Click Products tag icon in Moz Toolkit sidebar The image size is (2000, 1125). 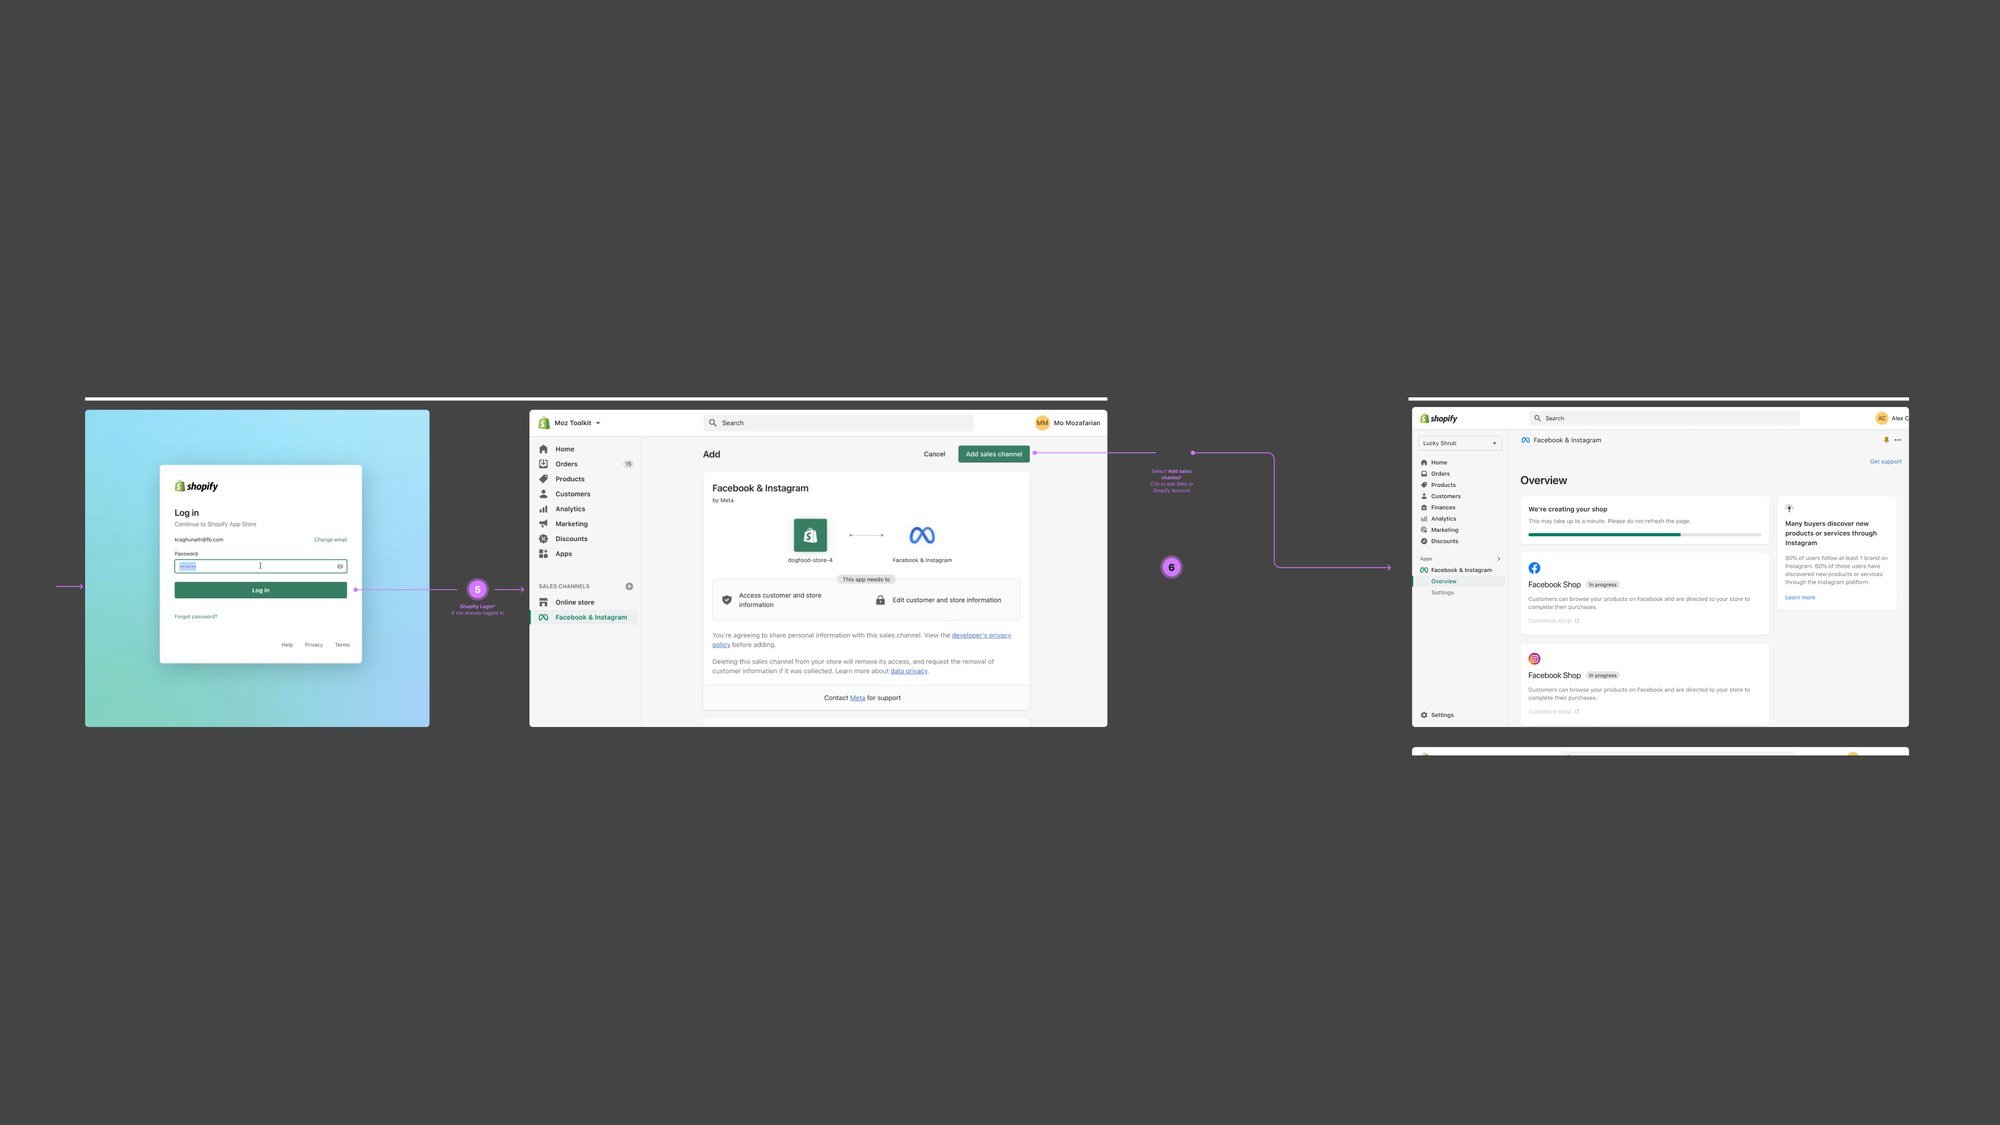coord(543,479)
